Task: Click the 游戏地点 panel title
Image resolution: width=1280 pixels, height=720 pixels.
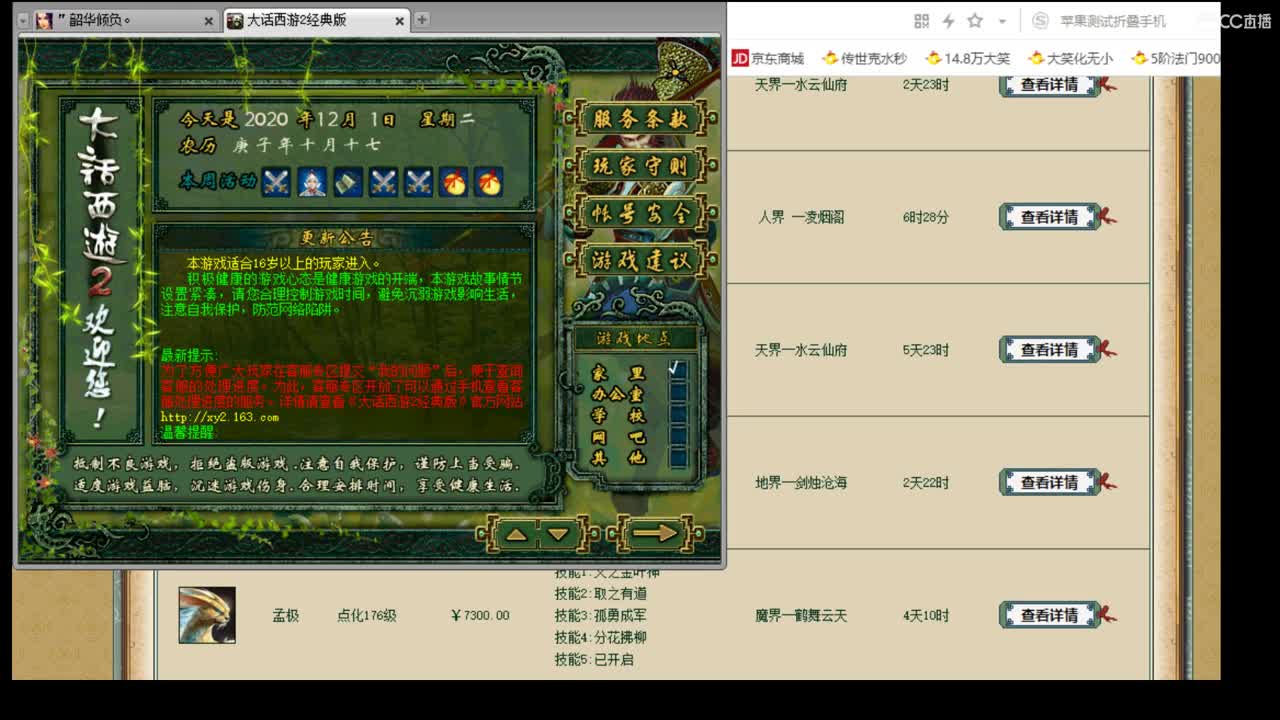Action: 634,338
